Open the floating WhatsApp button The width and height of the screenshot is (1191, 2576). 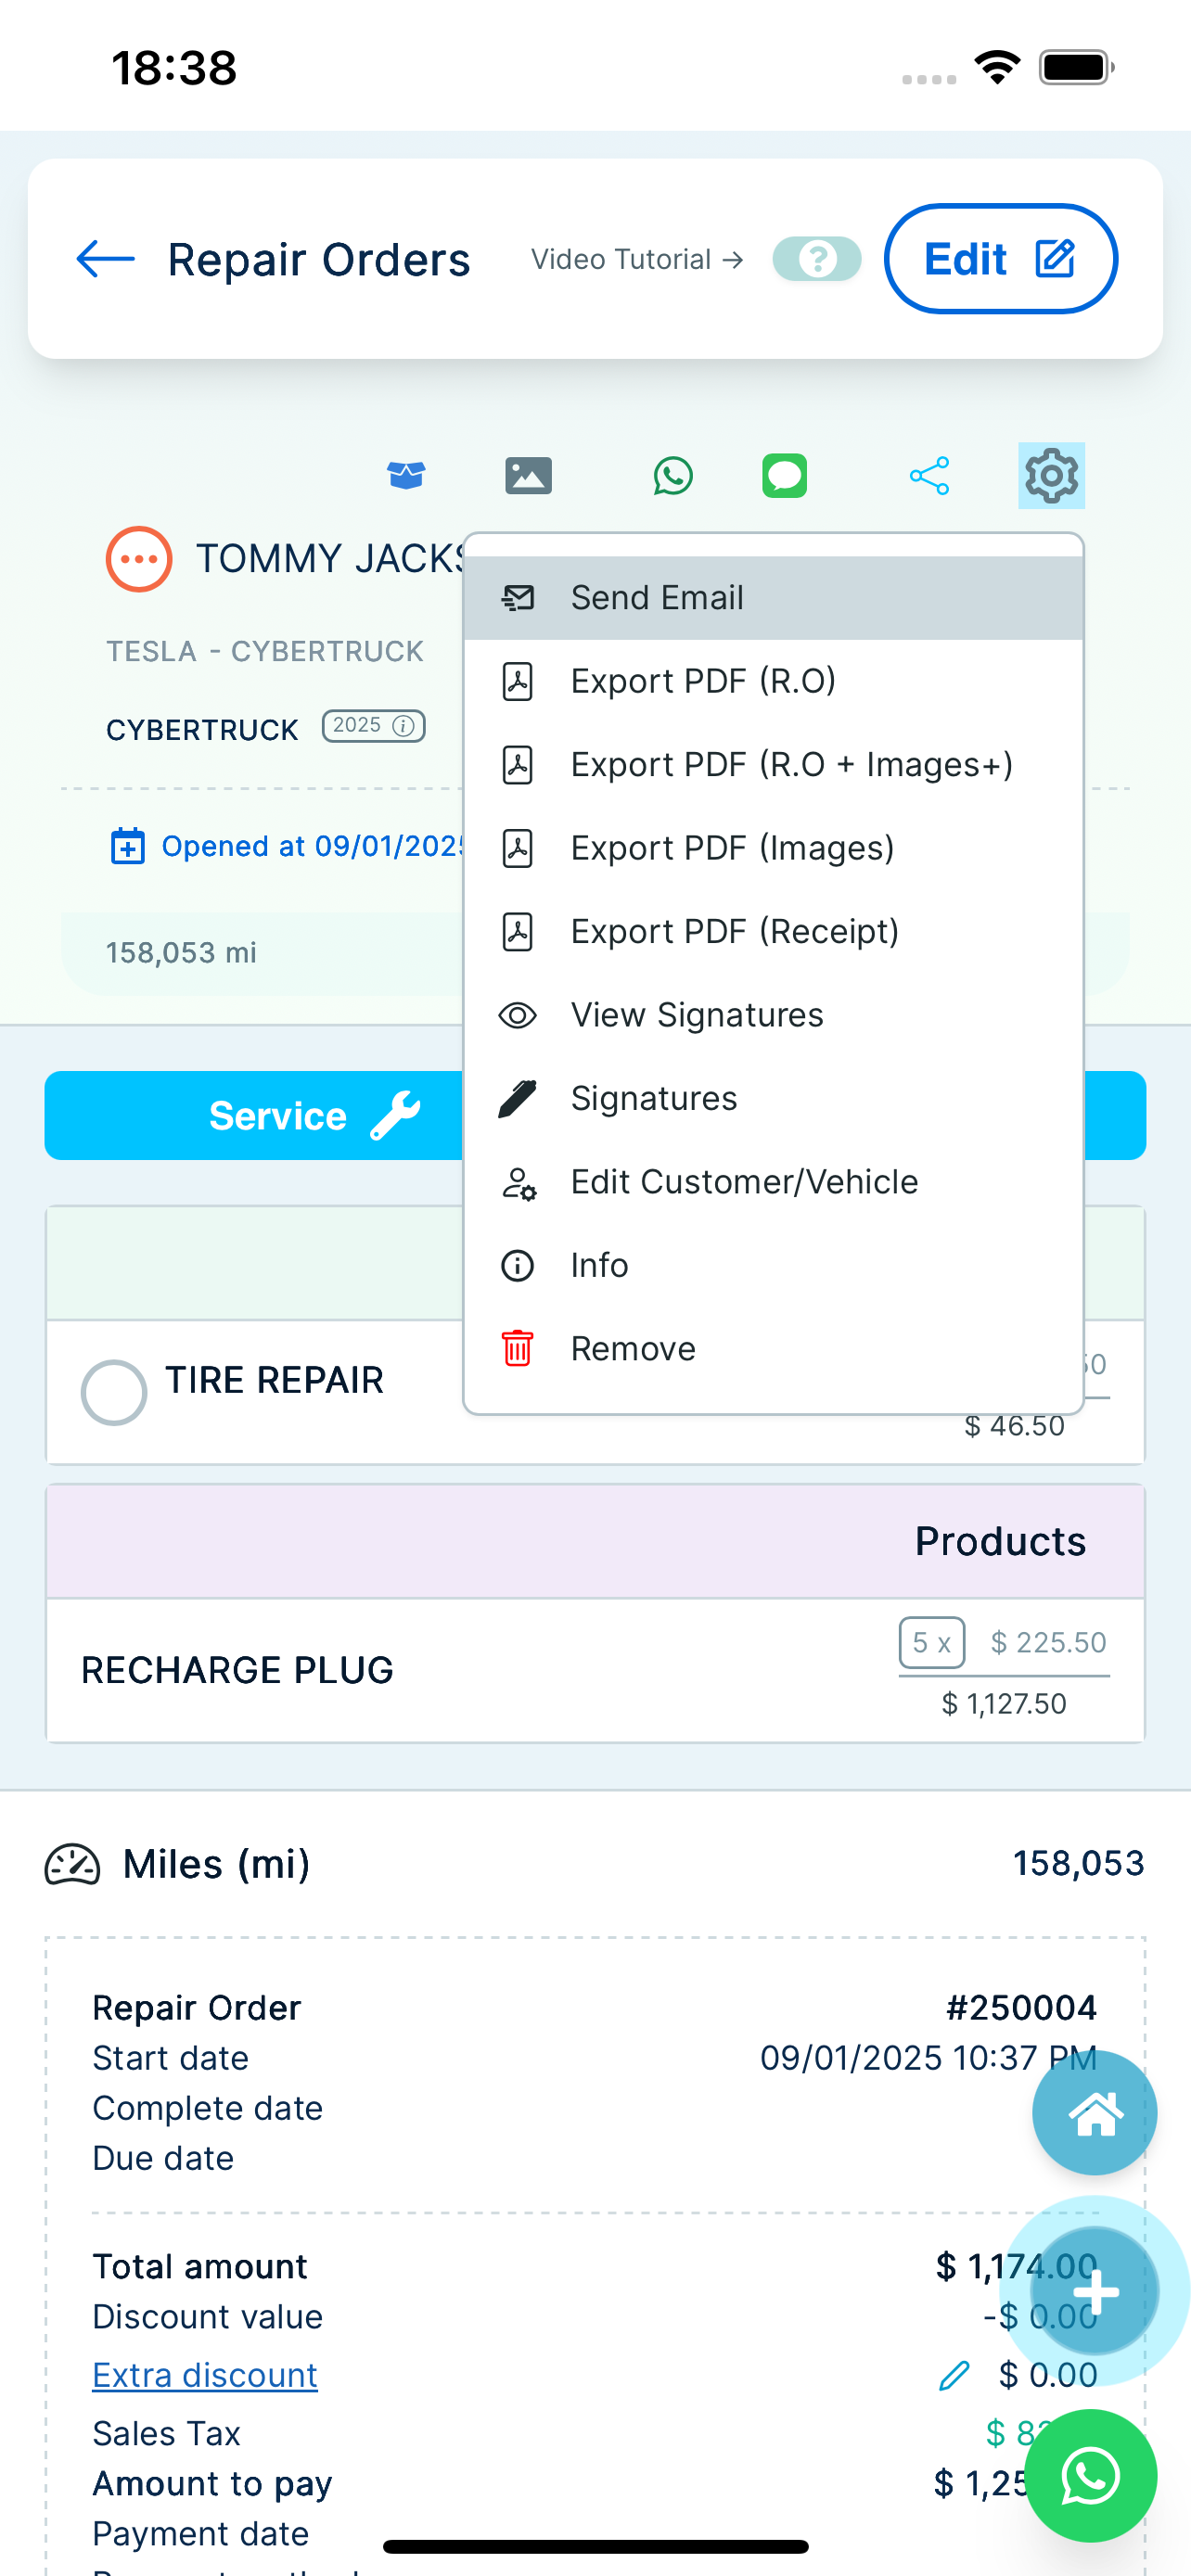1090,2476
